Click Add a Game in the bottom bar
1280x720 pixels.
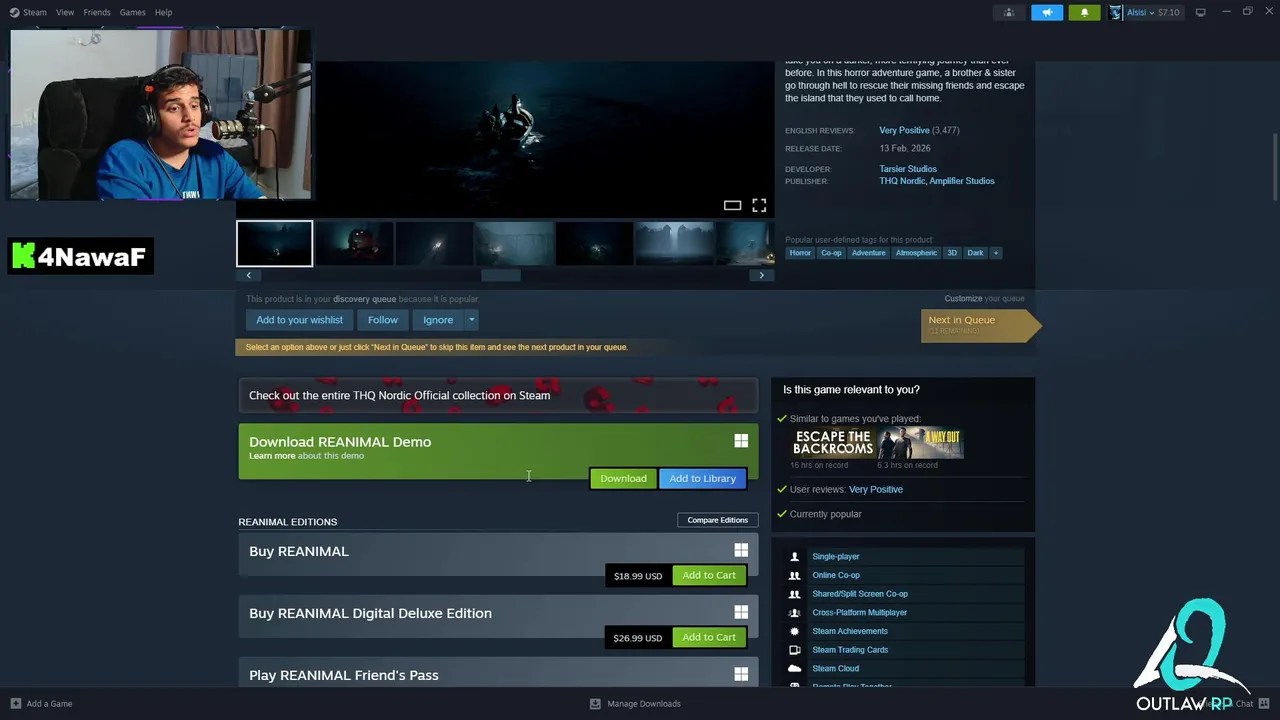click(41, 704)
